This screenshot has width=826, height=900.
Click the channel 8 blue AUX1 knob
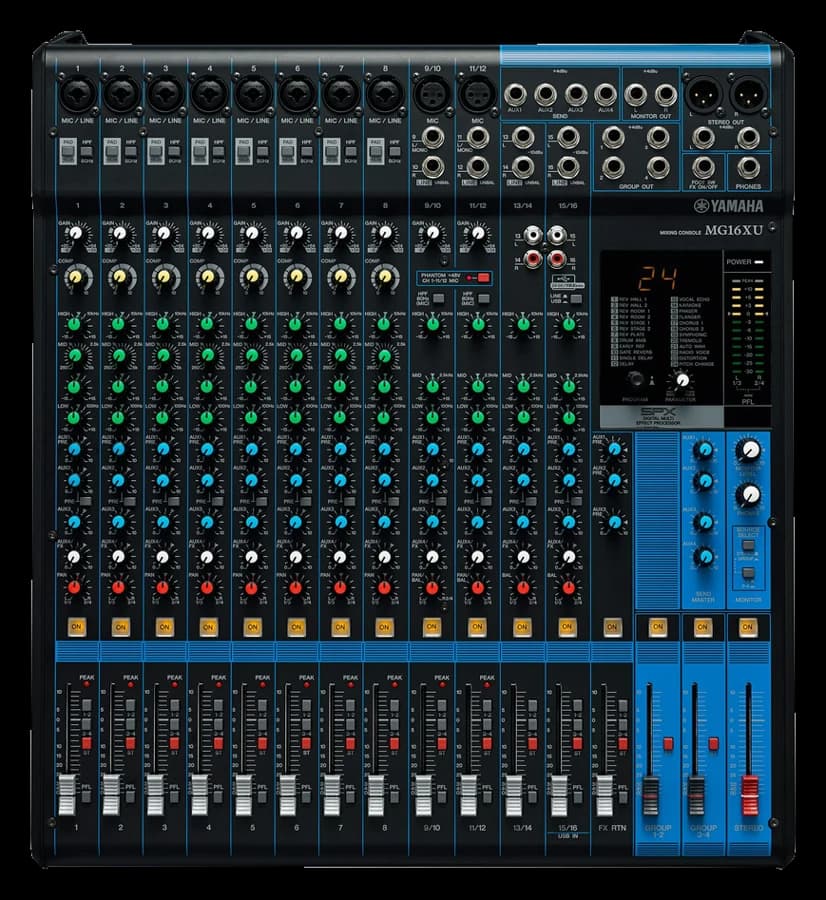[x=384, y=448]
